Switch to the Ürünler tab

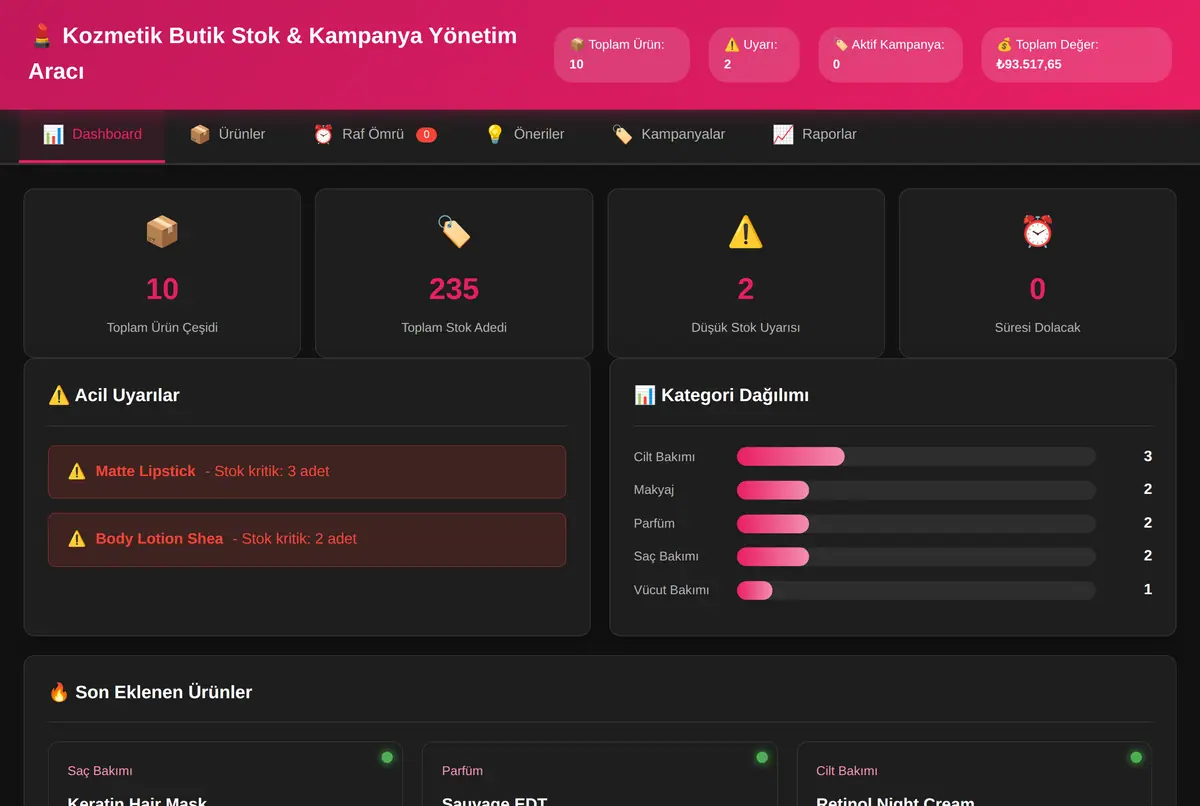(x=227, y=134)
